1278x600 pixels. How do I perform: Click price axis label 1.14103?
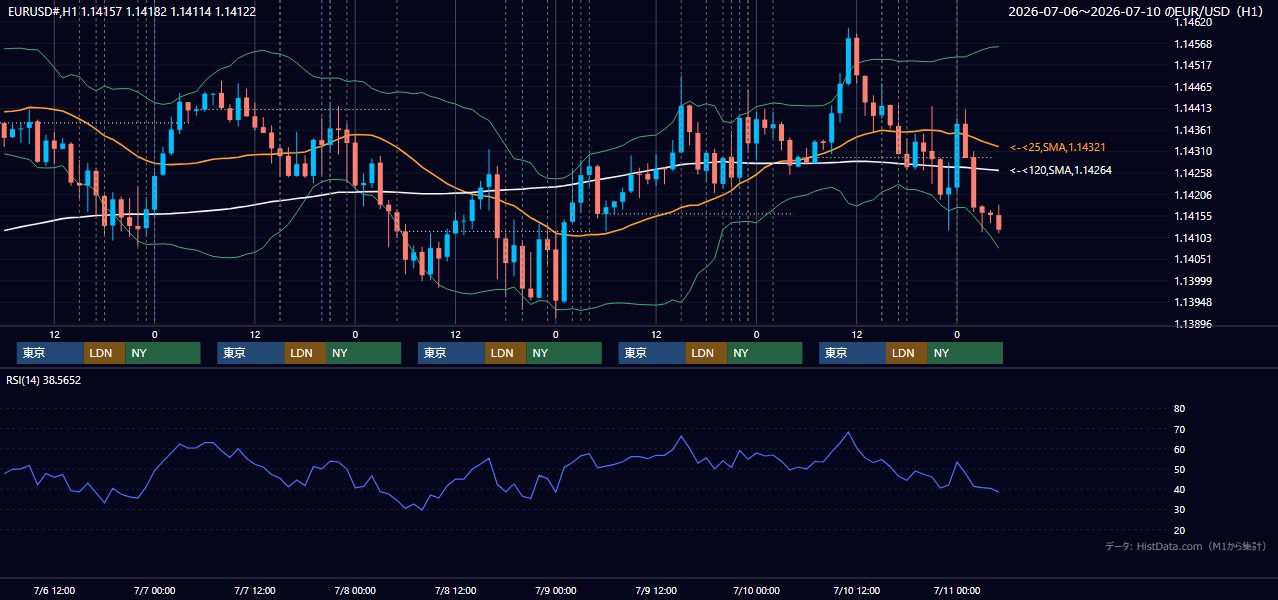[x=1193, y=238]
